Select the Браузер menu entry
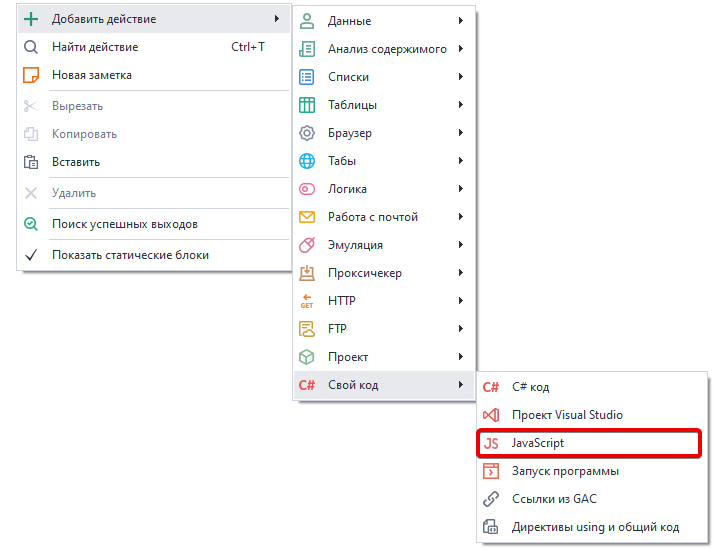The height and width of the screenshot is (550, 716). click(349, 133)
